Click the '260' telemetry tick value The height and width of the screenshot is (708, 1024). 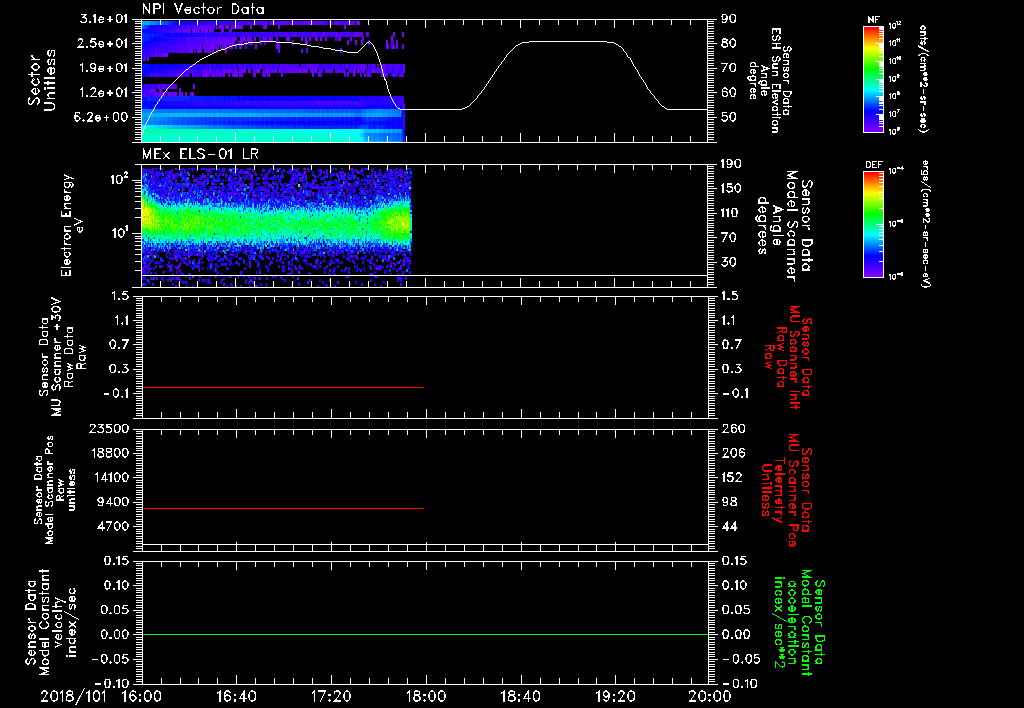pos(732,429)
